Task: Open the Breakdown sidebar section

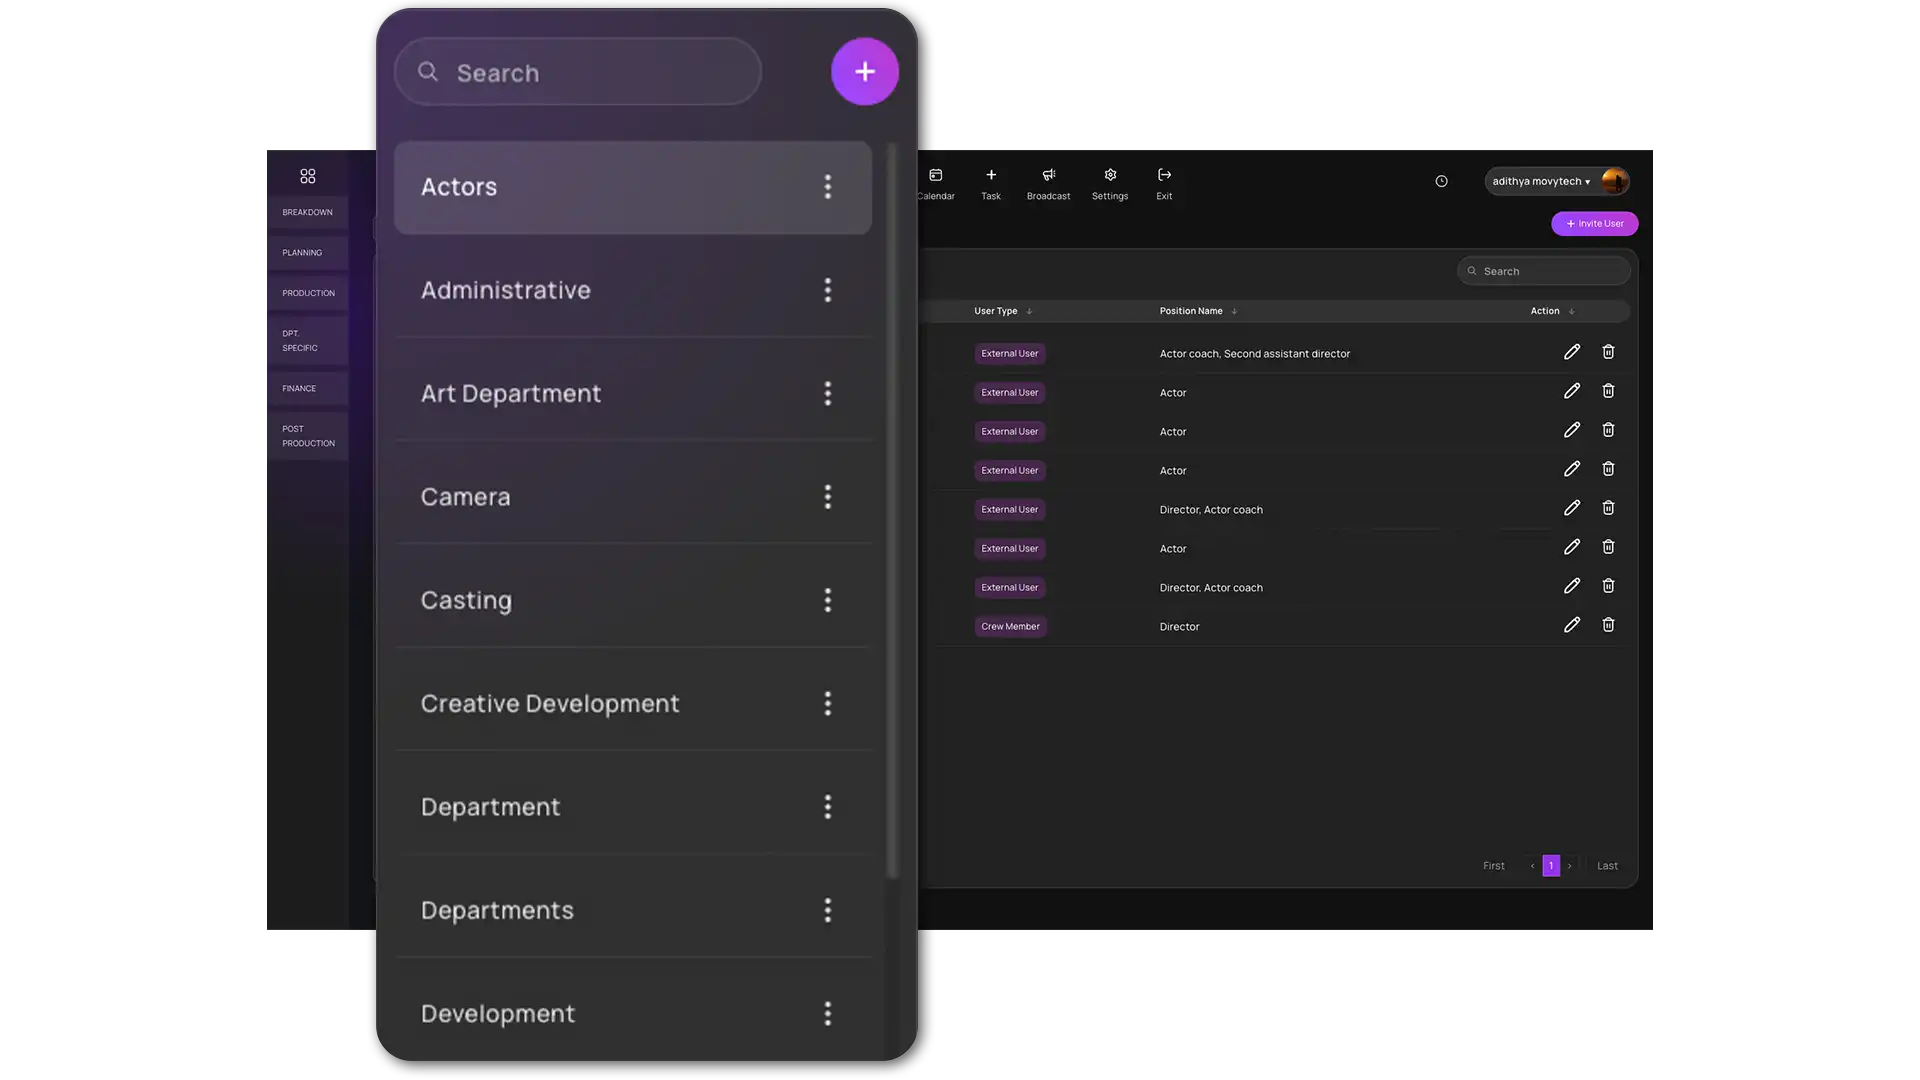Action: click(308, 212)
